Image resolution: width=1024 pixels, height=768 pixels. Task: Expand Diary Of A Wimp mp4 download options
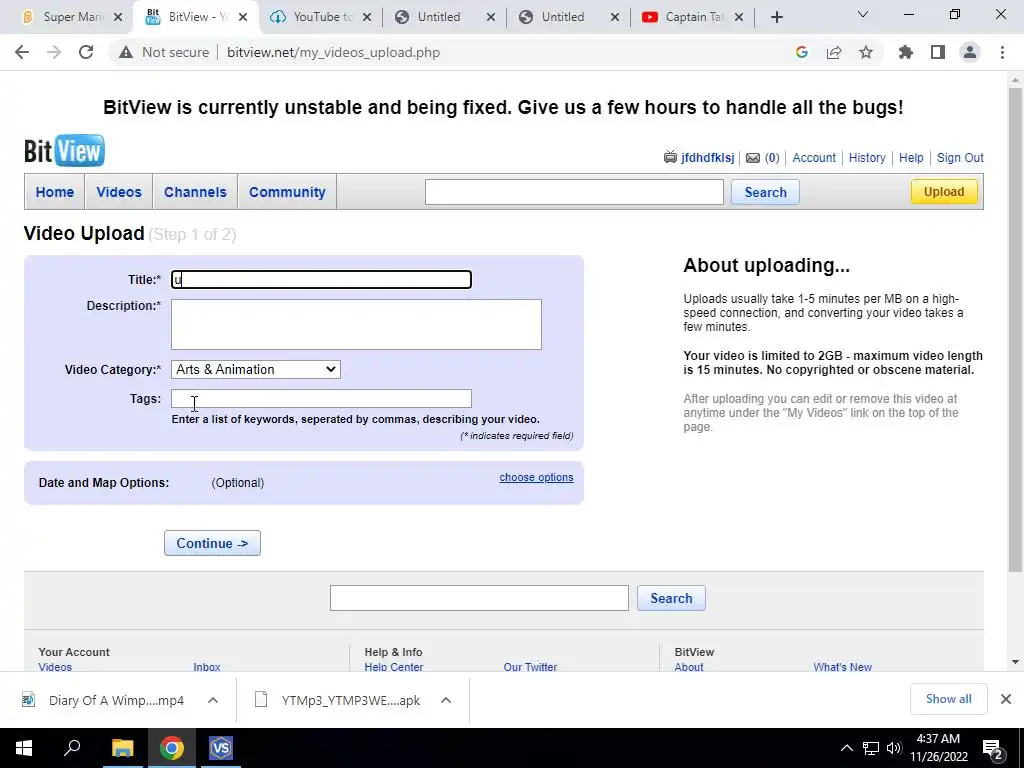point(213,700)
